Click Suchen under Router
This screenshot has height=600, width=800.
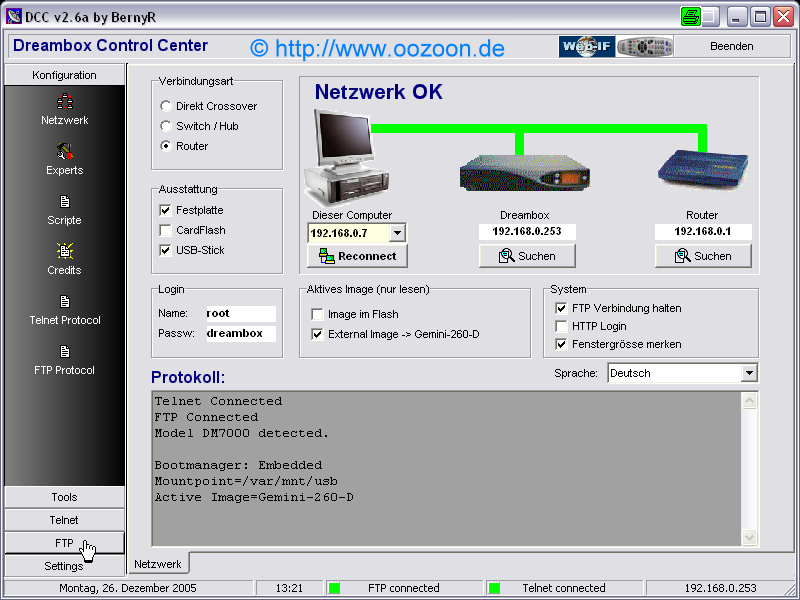703,256
